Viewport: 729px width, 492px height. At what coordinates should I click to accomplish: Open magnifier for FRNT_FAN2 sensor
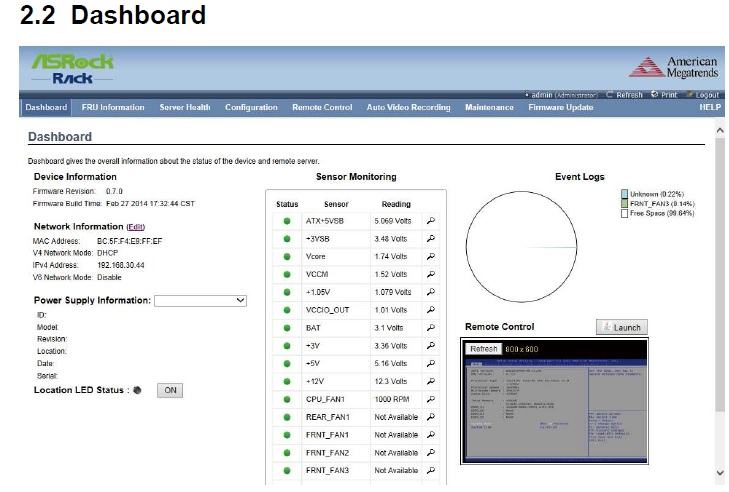[431, 452]
